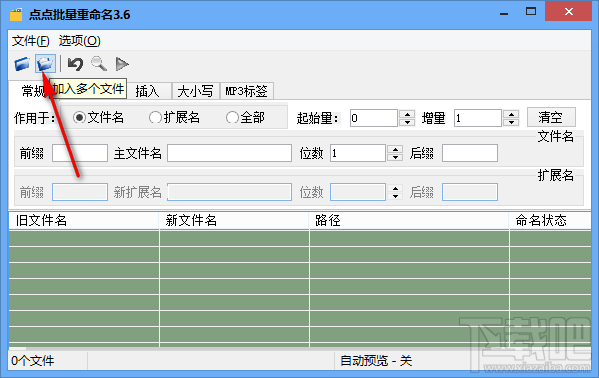
Task: Select the 全部 radio button
Action: (x=245, y=117)
